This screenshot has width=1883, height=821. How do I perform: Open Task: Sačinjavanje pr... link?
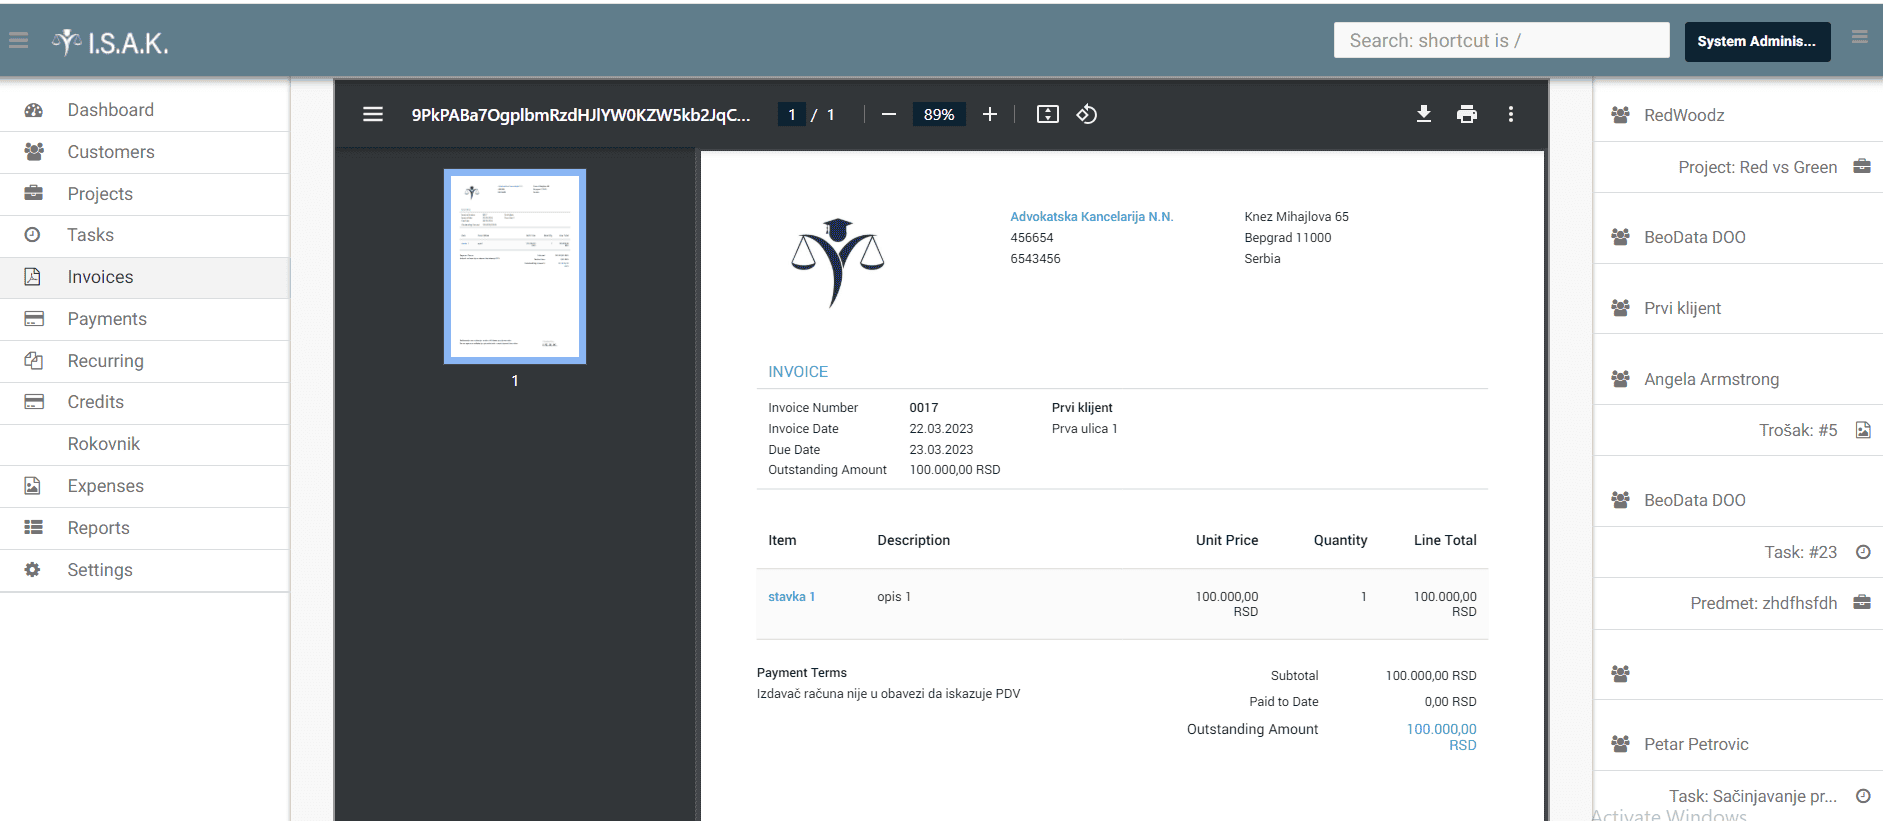pos(1752,796)
